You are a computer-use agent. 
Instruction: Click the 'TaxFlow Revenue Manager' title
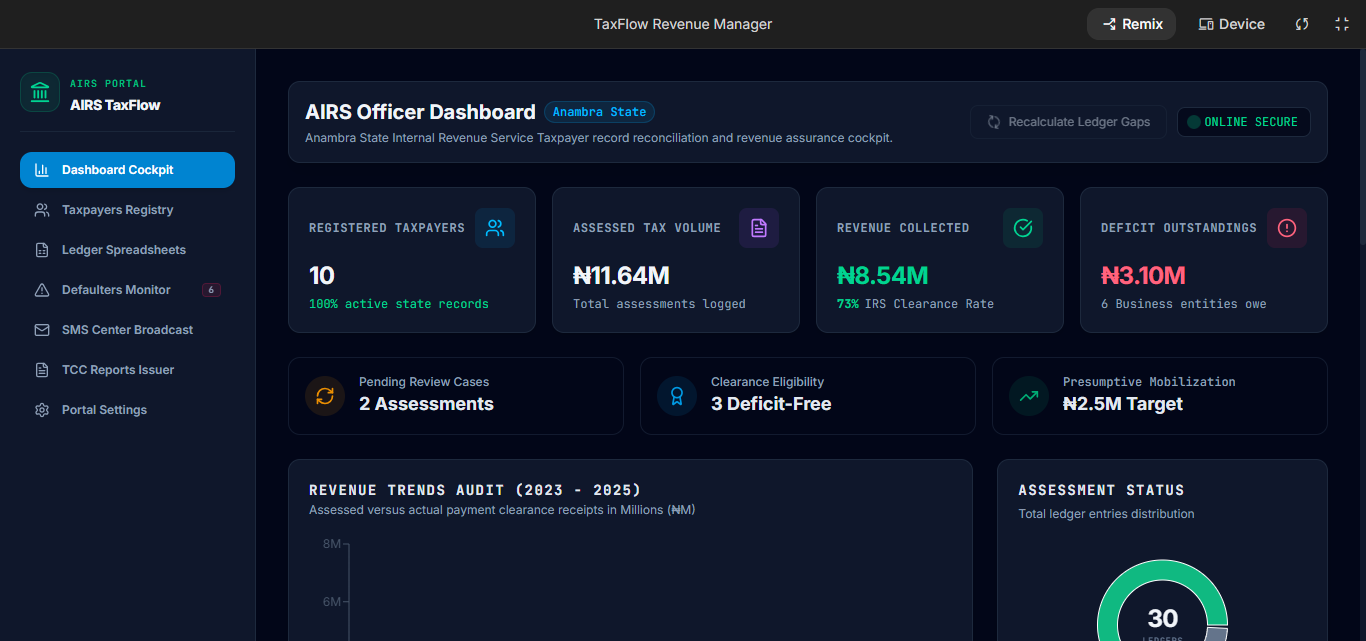click(683, 24)
